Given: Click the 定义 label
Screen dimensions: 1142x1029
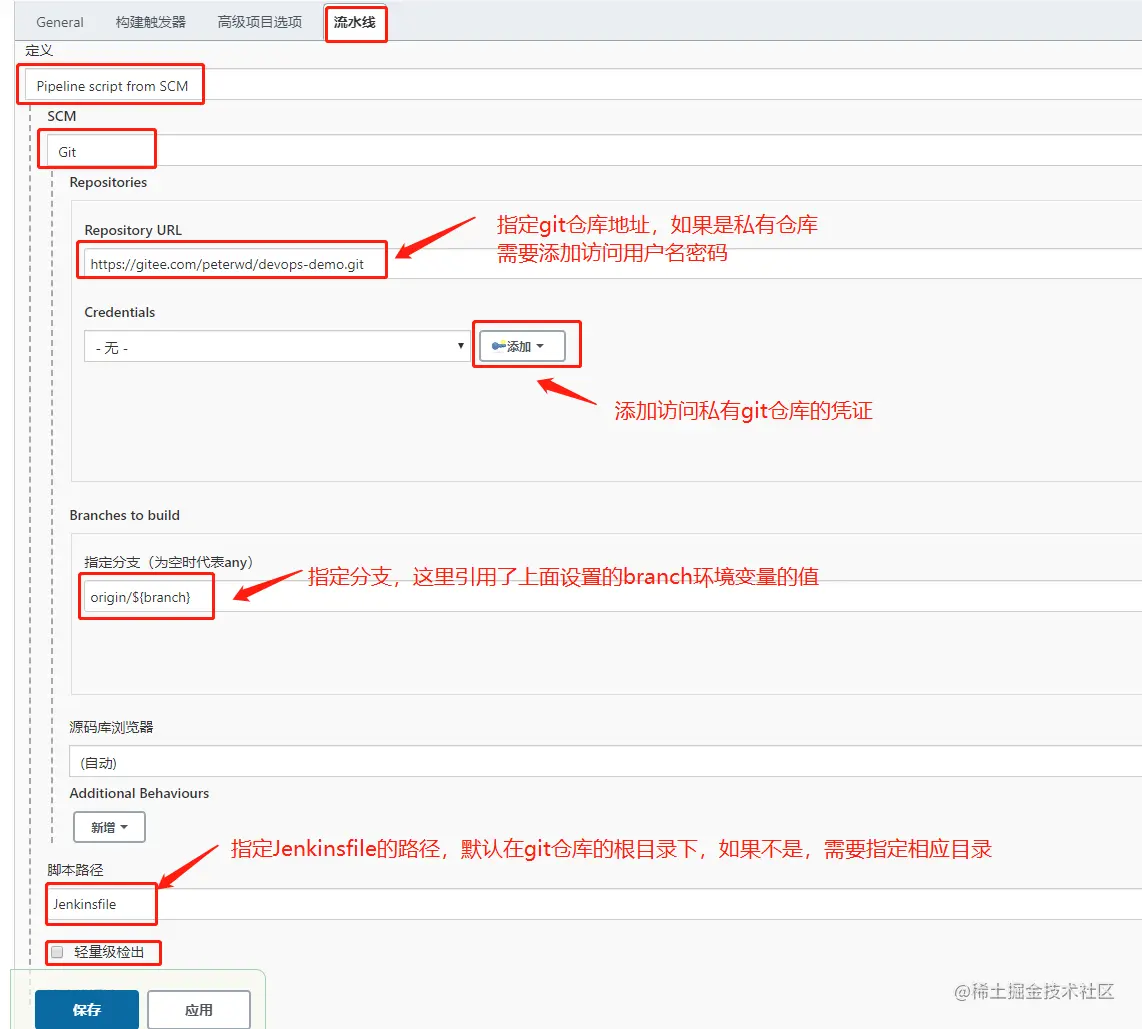Looking at the screenshot, I should (39, 50).
